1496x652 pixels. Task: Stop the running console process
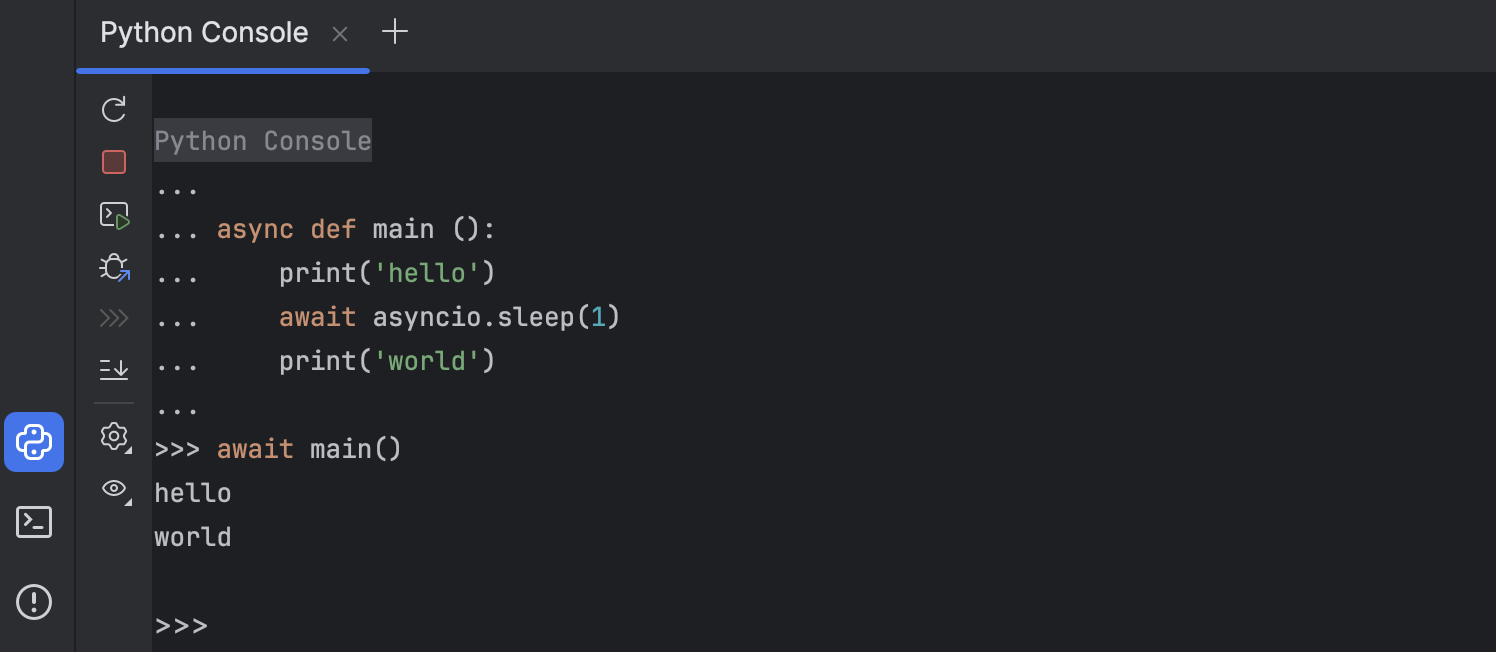(113, 161)
